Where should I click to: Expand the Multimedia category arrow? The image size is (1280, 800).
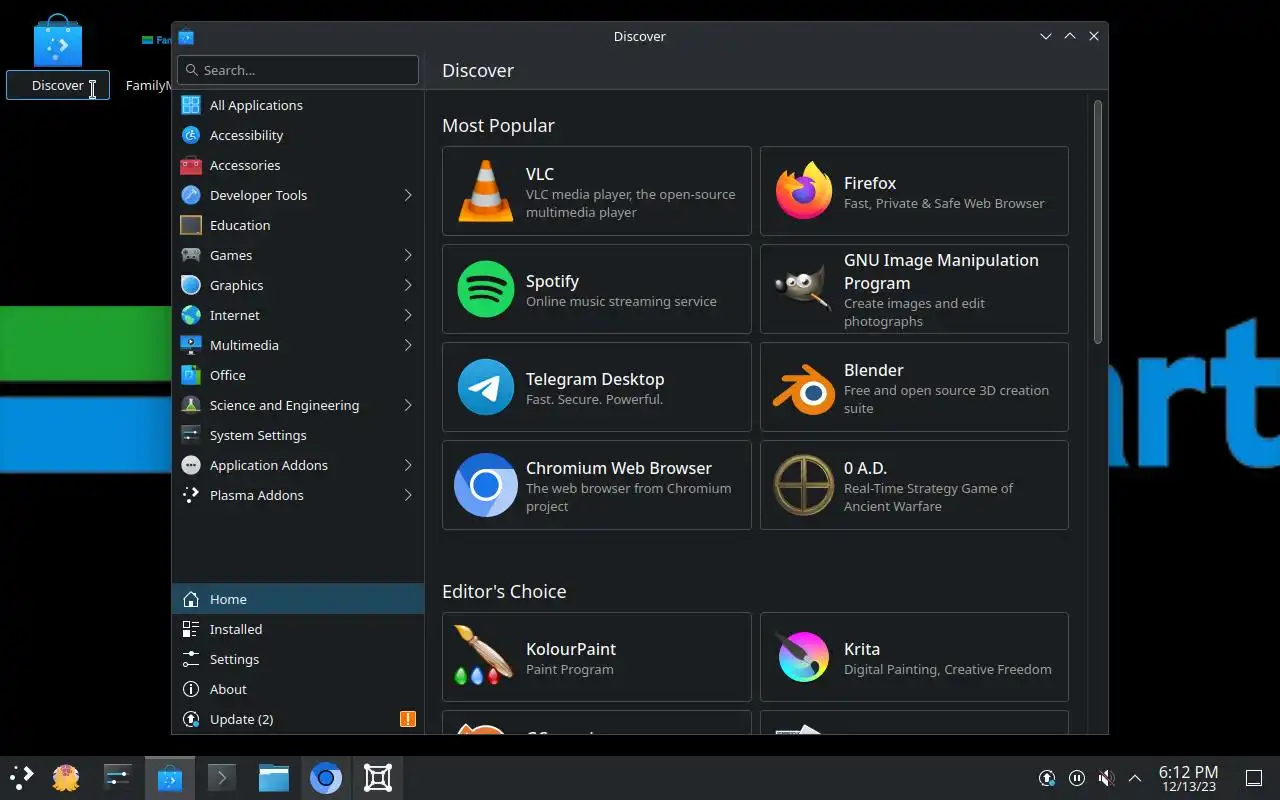(x=408, y=345)
